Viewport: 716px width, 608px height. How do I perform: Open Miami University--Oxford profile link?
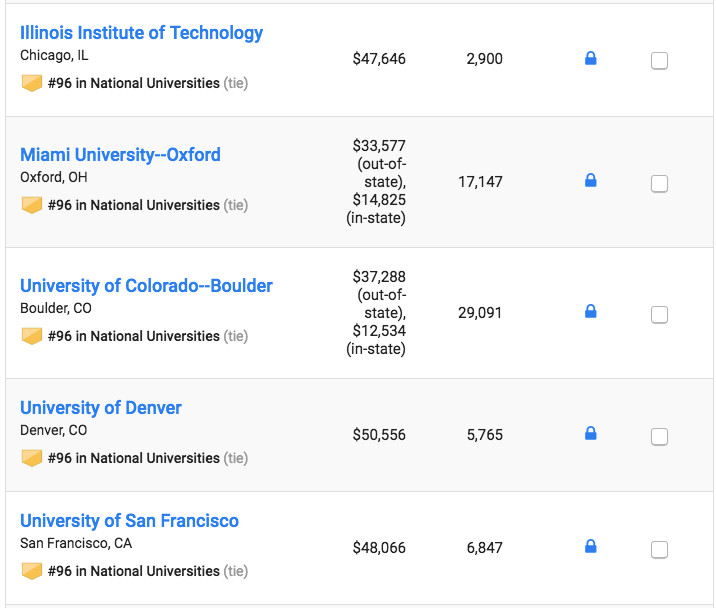[x=120, y=155]
